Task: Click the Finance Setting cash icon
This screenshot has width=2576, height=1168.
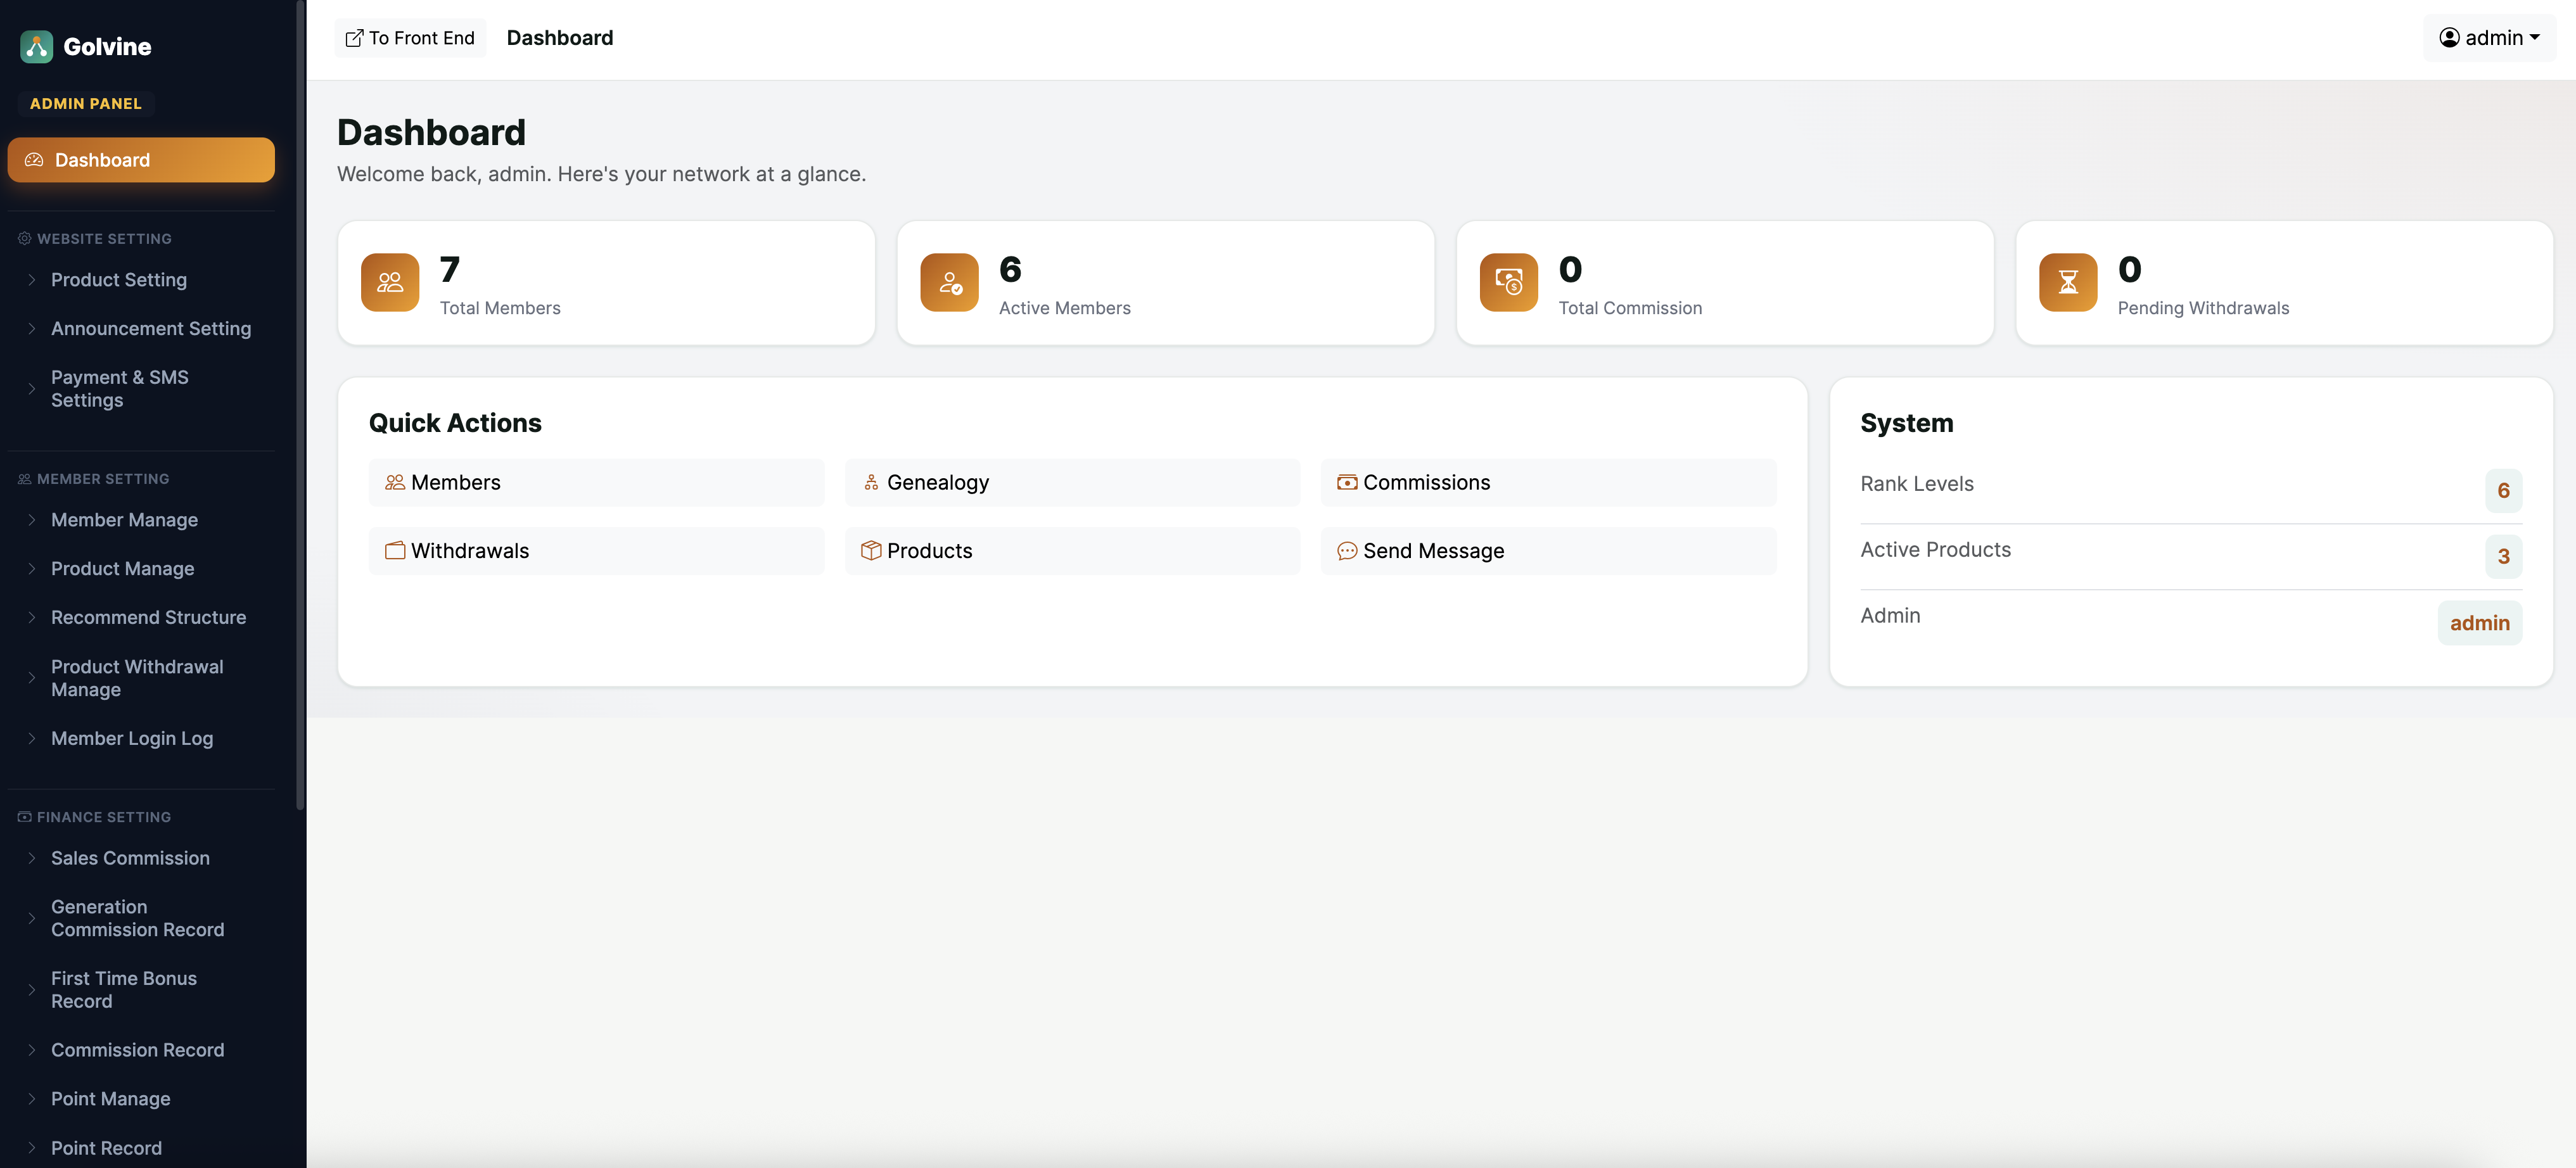Action: [x=25, y=817]
